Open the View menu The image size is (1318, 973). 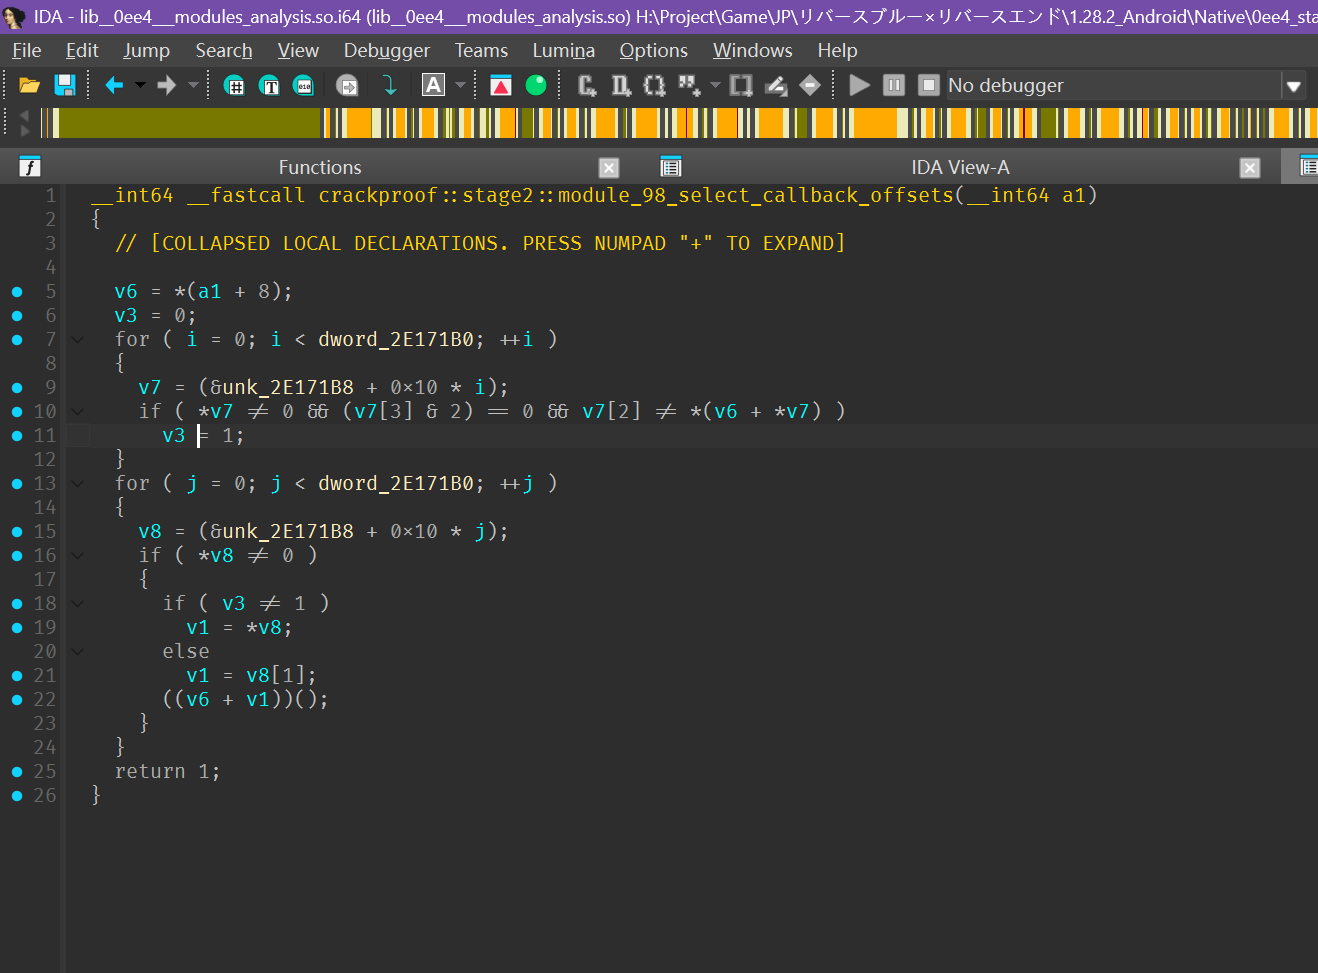click(x=298, y=51)
